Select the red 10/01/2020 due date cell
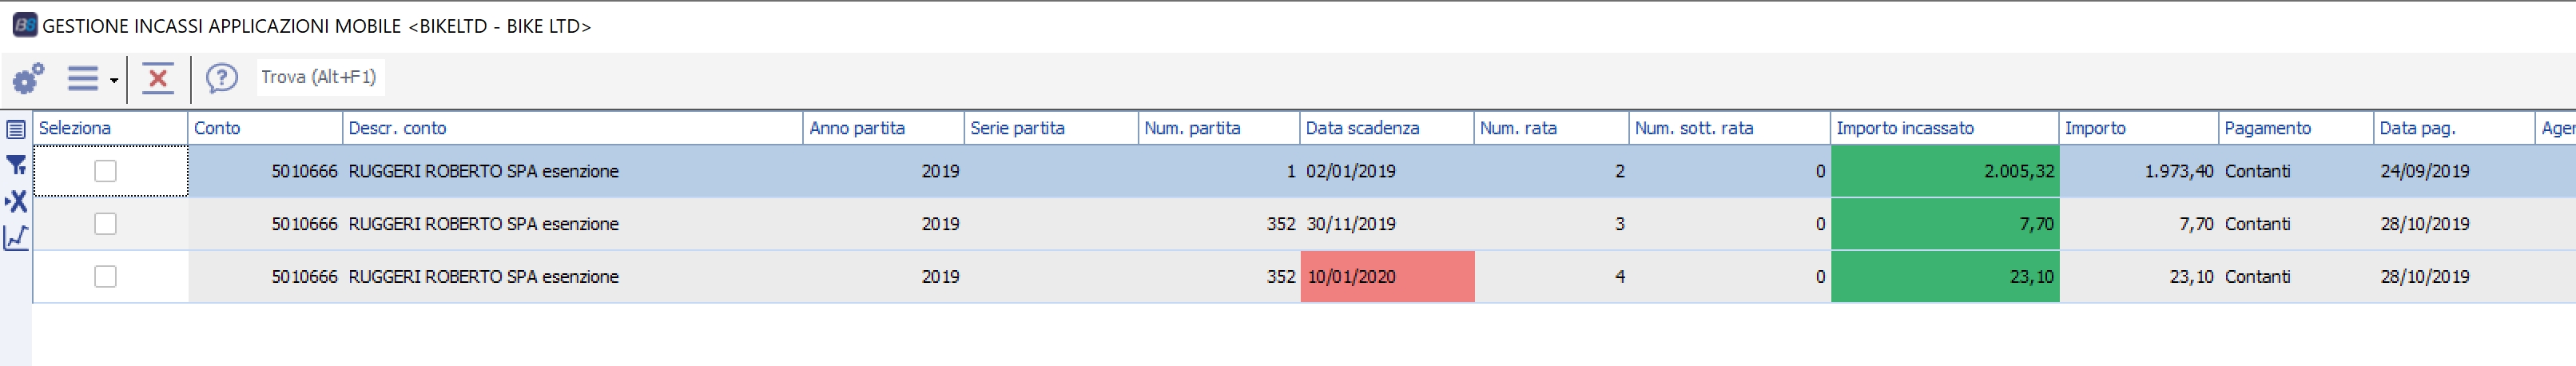The height and width of the screenshot is (366, 2576). [x=1386, y=277]
